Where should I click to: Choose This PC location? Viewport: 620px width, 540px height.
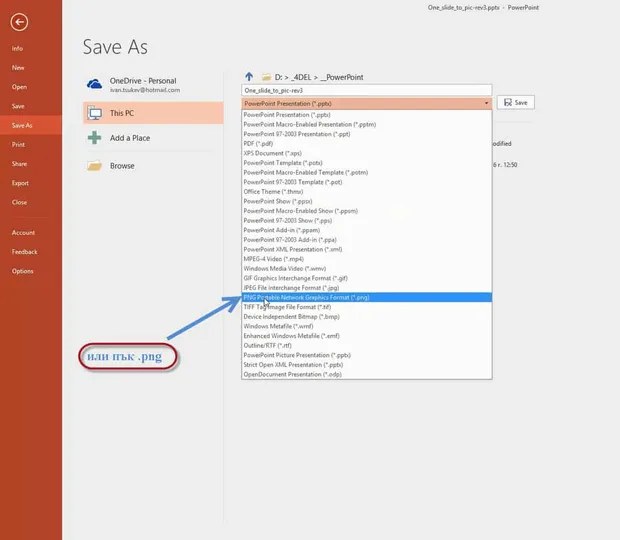(x=153, y=113)
